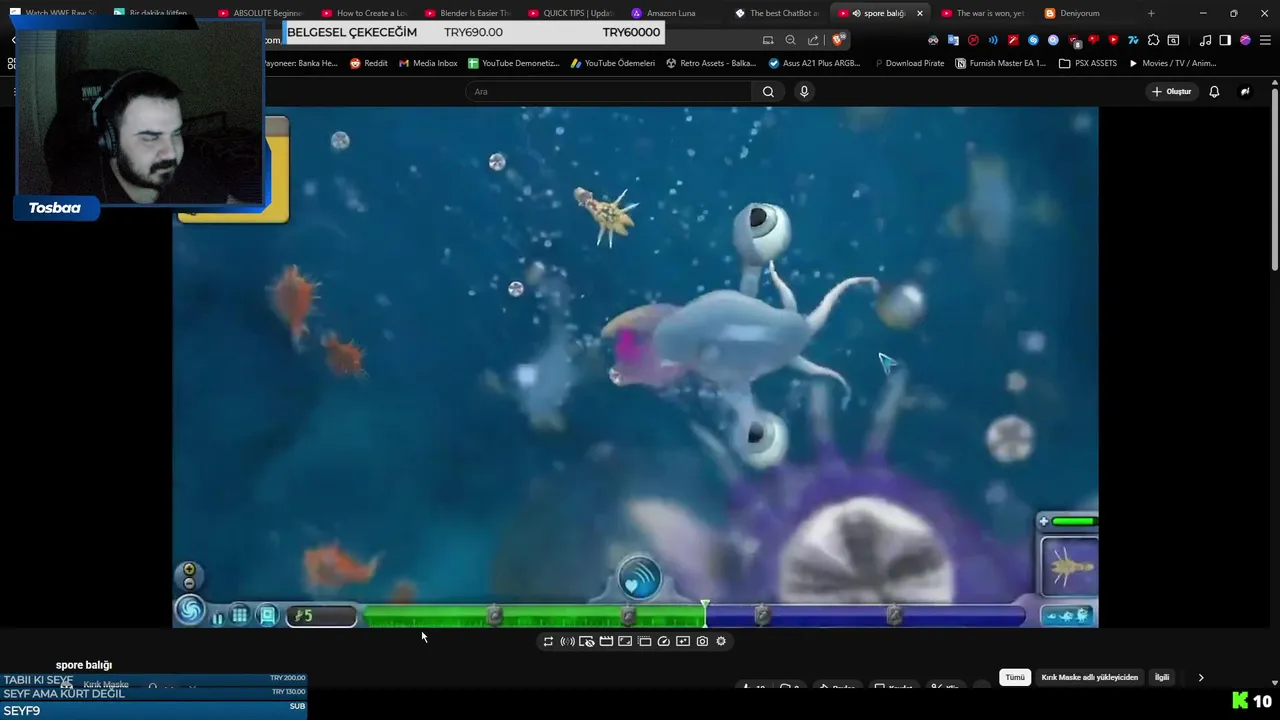This screenshot has height=720, width=1280.
Task: Open a new browser tab
Action: click(1151, 13)
